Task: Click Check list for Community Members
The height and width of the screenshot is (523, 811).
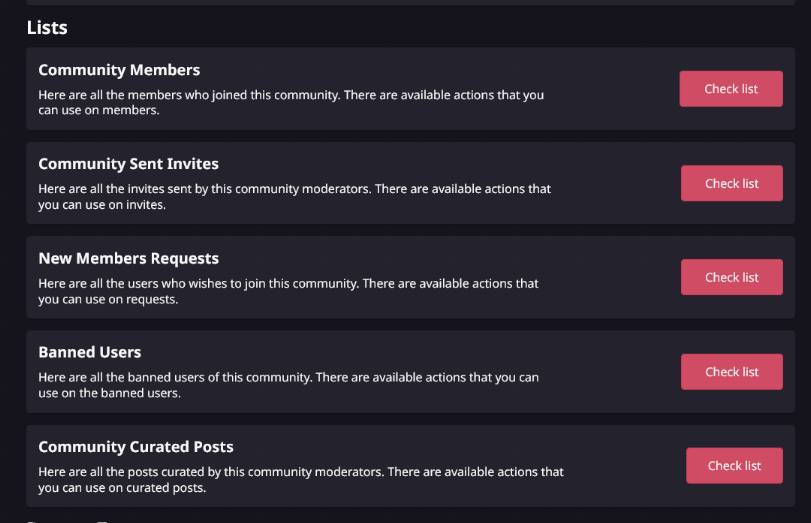Action: pyautogui.click(x=730, y=89)
